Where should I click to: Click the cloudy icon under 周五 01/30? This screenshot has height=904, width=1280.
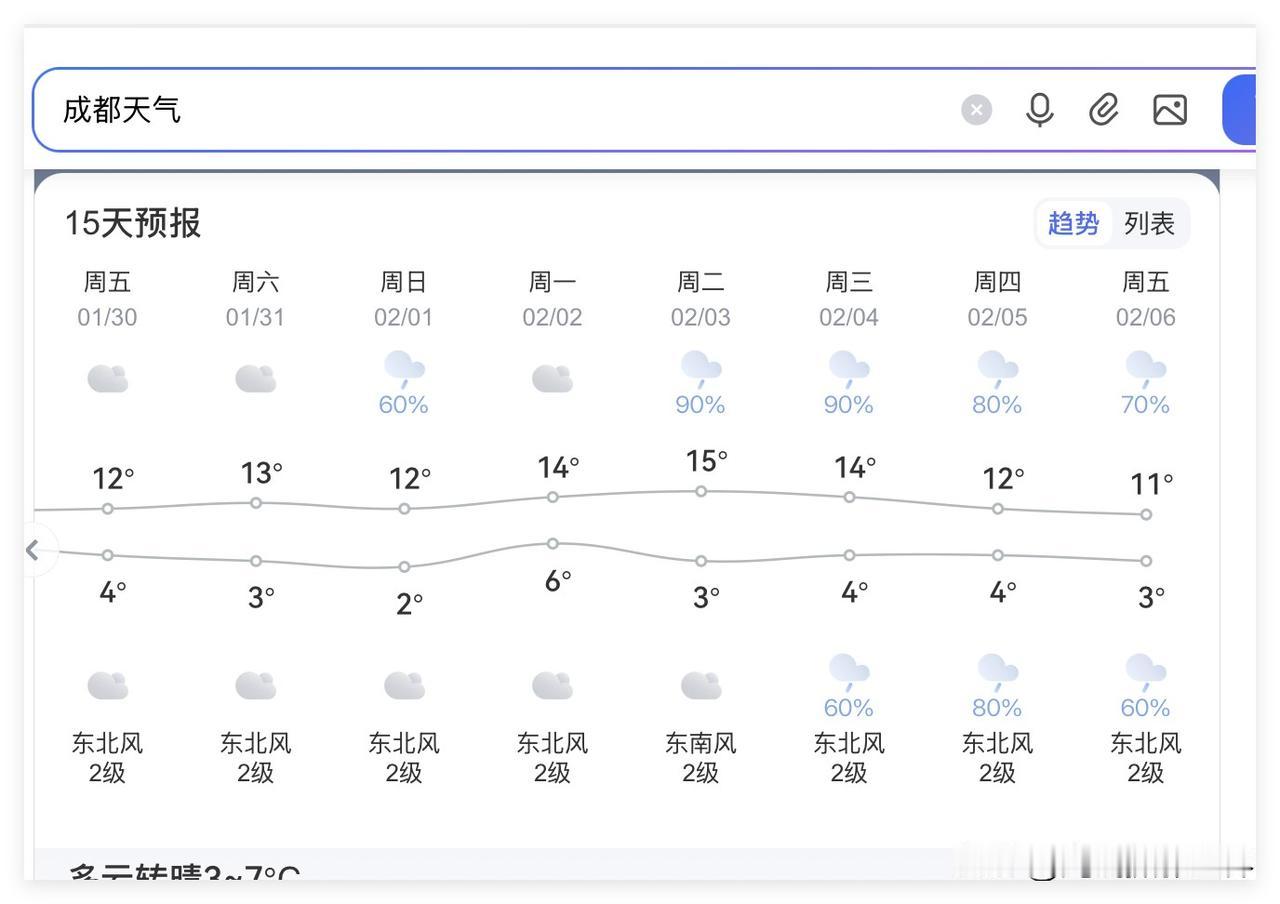(107, 379)
